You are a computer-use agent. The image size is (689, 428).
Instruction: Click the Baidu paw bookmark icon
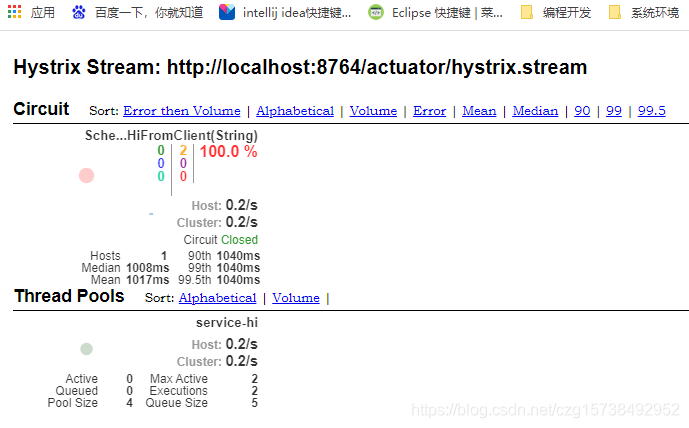click(79, 12)
